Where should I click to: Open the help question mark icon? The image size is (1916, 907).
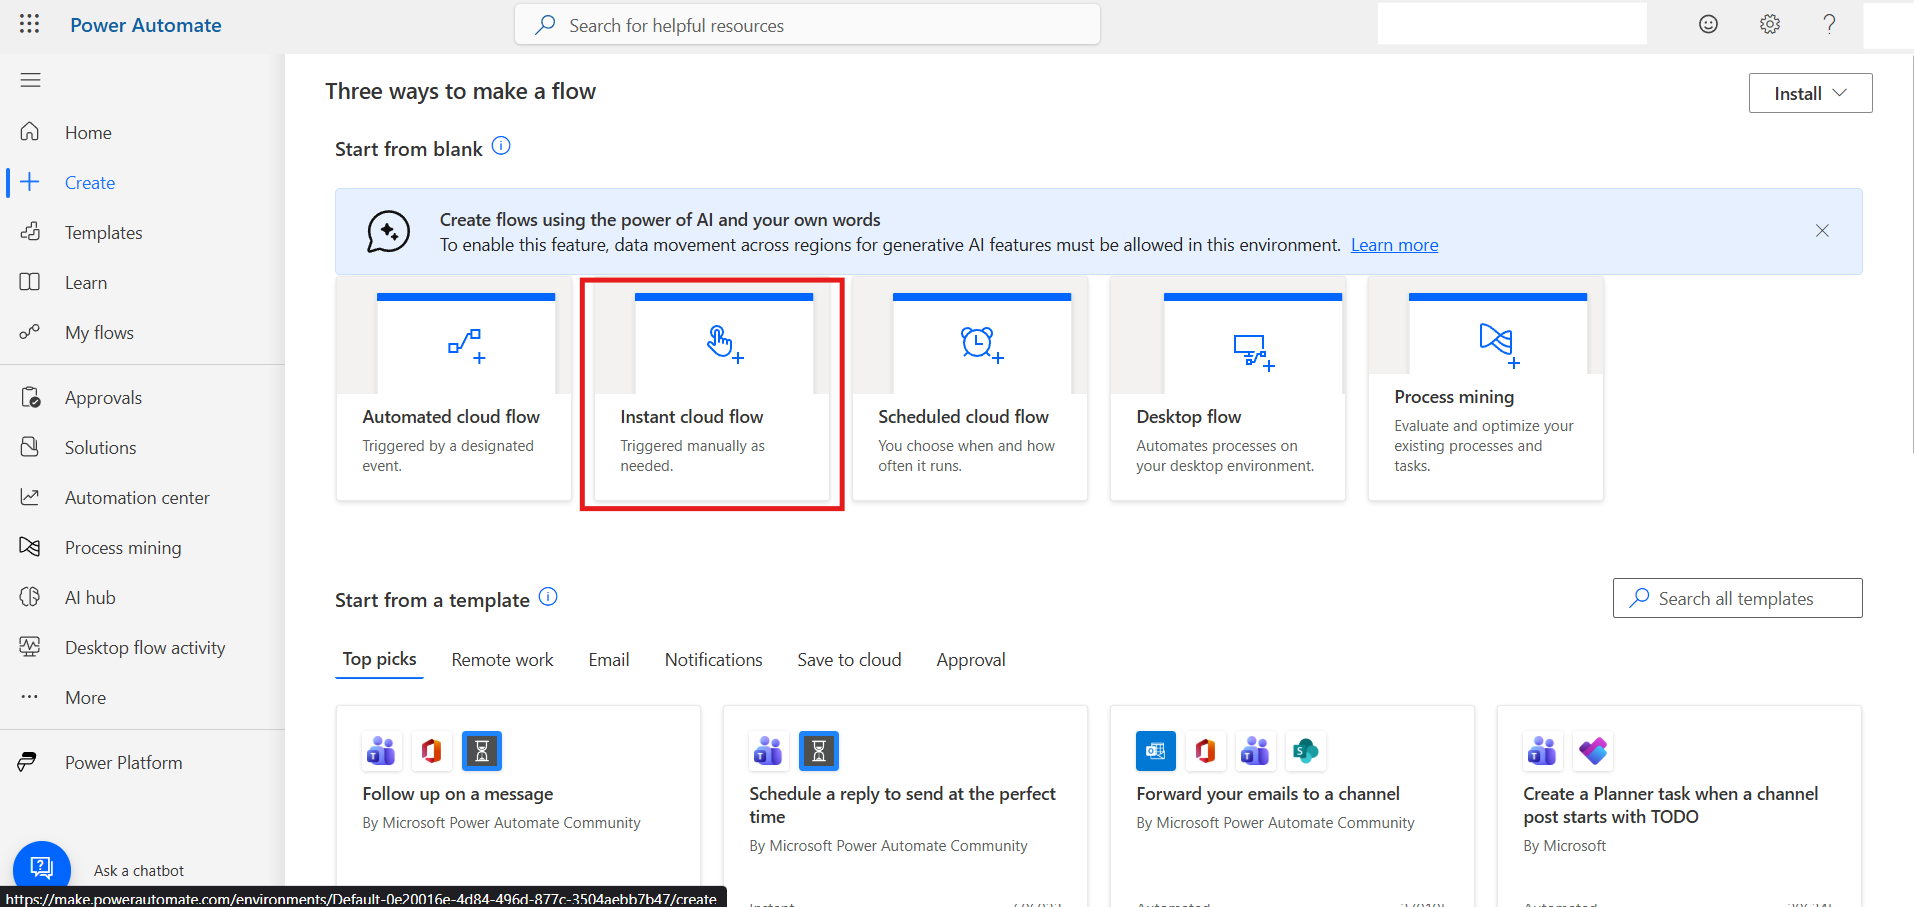pos(1830,23)
